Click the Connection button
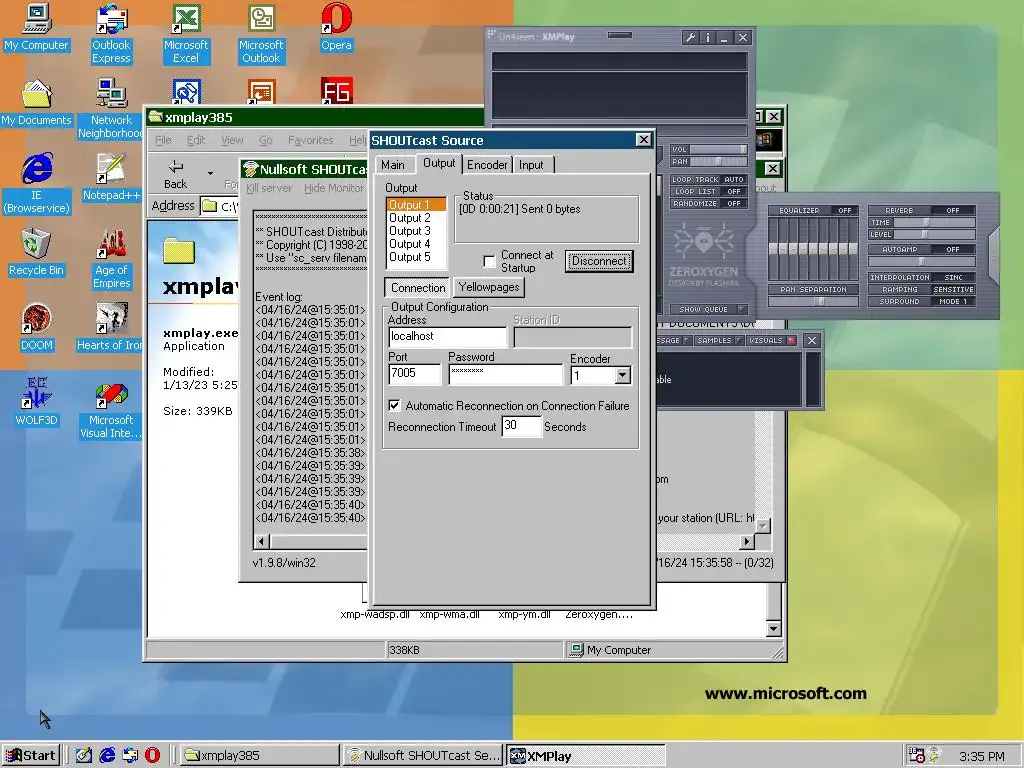Viewport: 1024px width, 768px height. tap(418, 287)
